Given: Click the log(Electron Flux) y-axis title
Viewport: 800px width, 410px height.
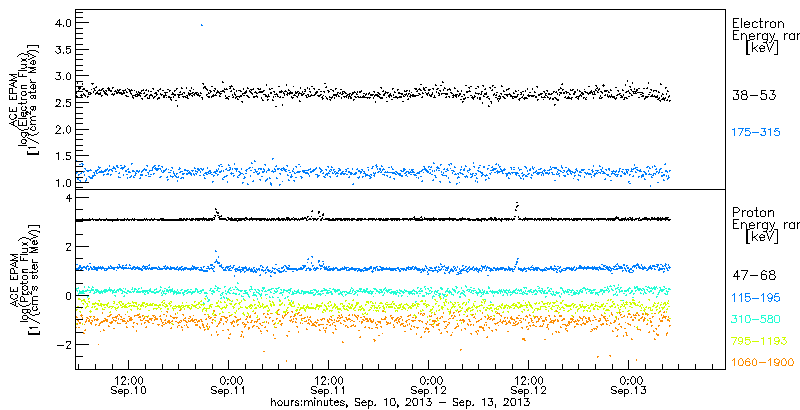Looking at the screenshot, I should (22, 99).
